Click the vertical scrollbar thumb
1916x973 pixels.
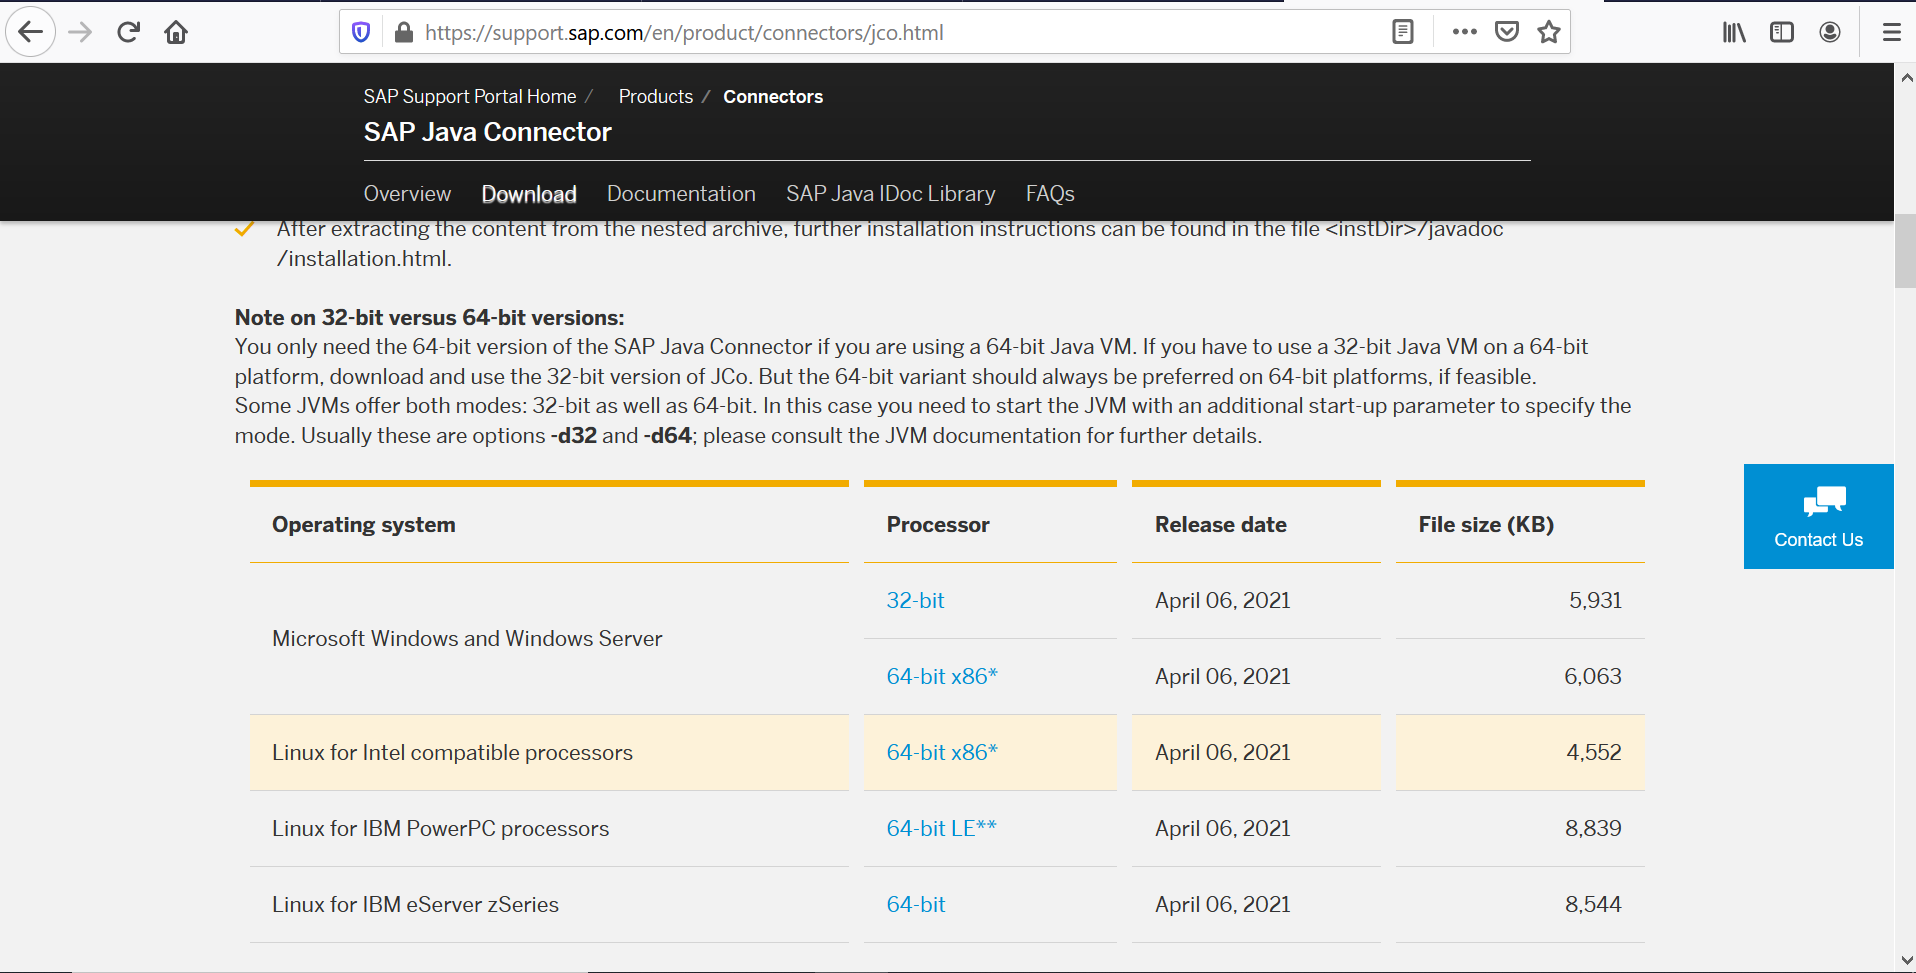pyautogui.click(x=1905, y=251)
